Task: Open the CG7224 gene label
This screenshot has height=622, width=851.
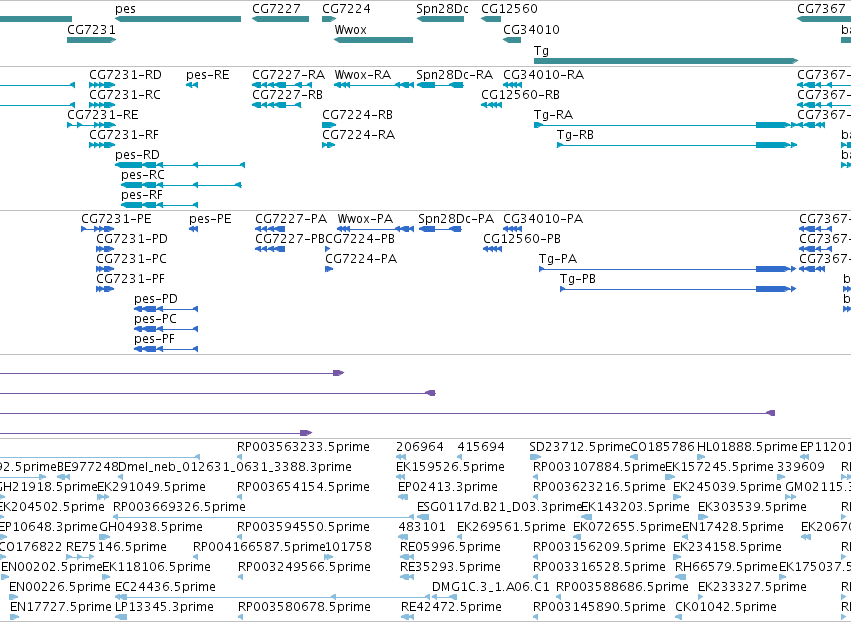Action: (346, 9)
